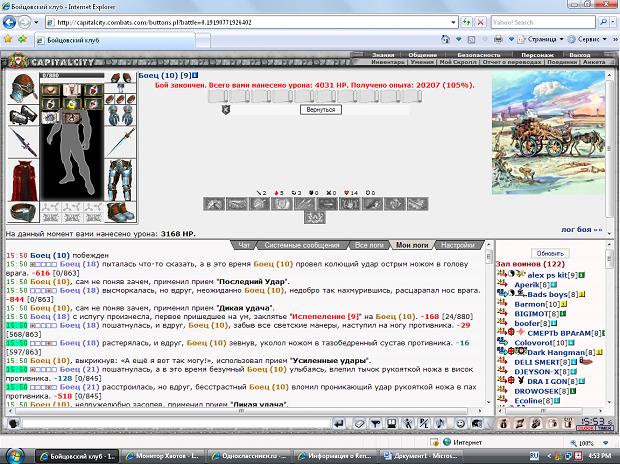Open the Настройки tab

(458, 245)
